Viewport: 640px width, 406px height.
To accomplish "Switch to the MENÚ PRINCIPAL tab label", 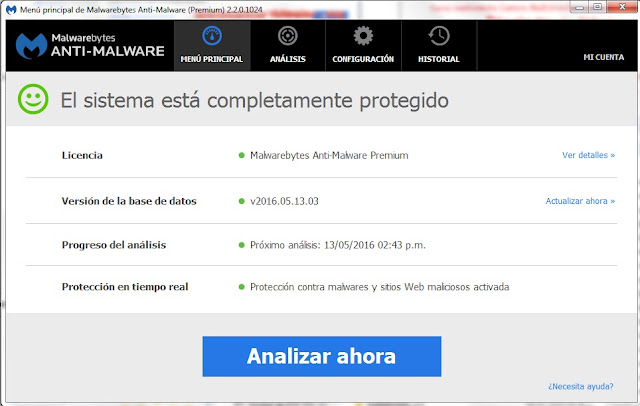I will 212,59.
